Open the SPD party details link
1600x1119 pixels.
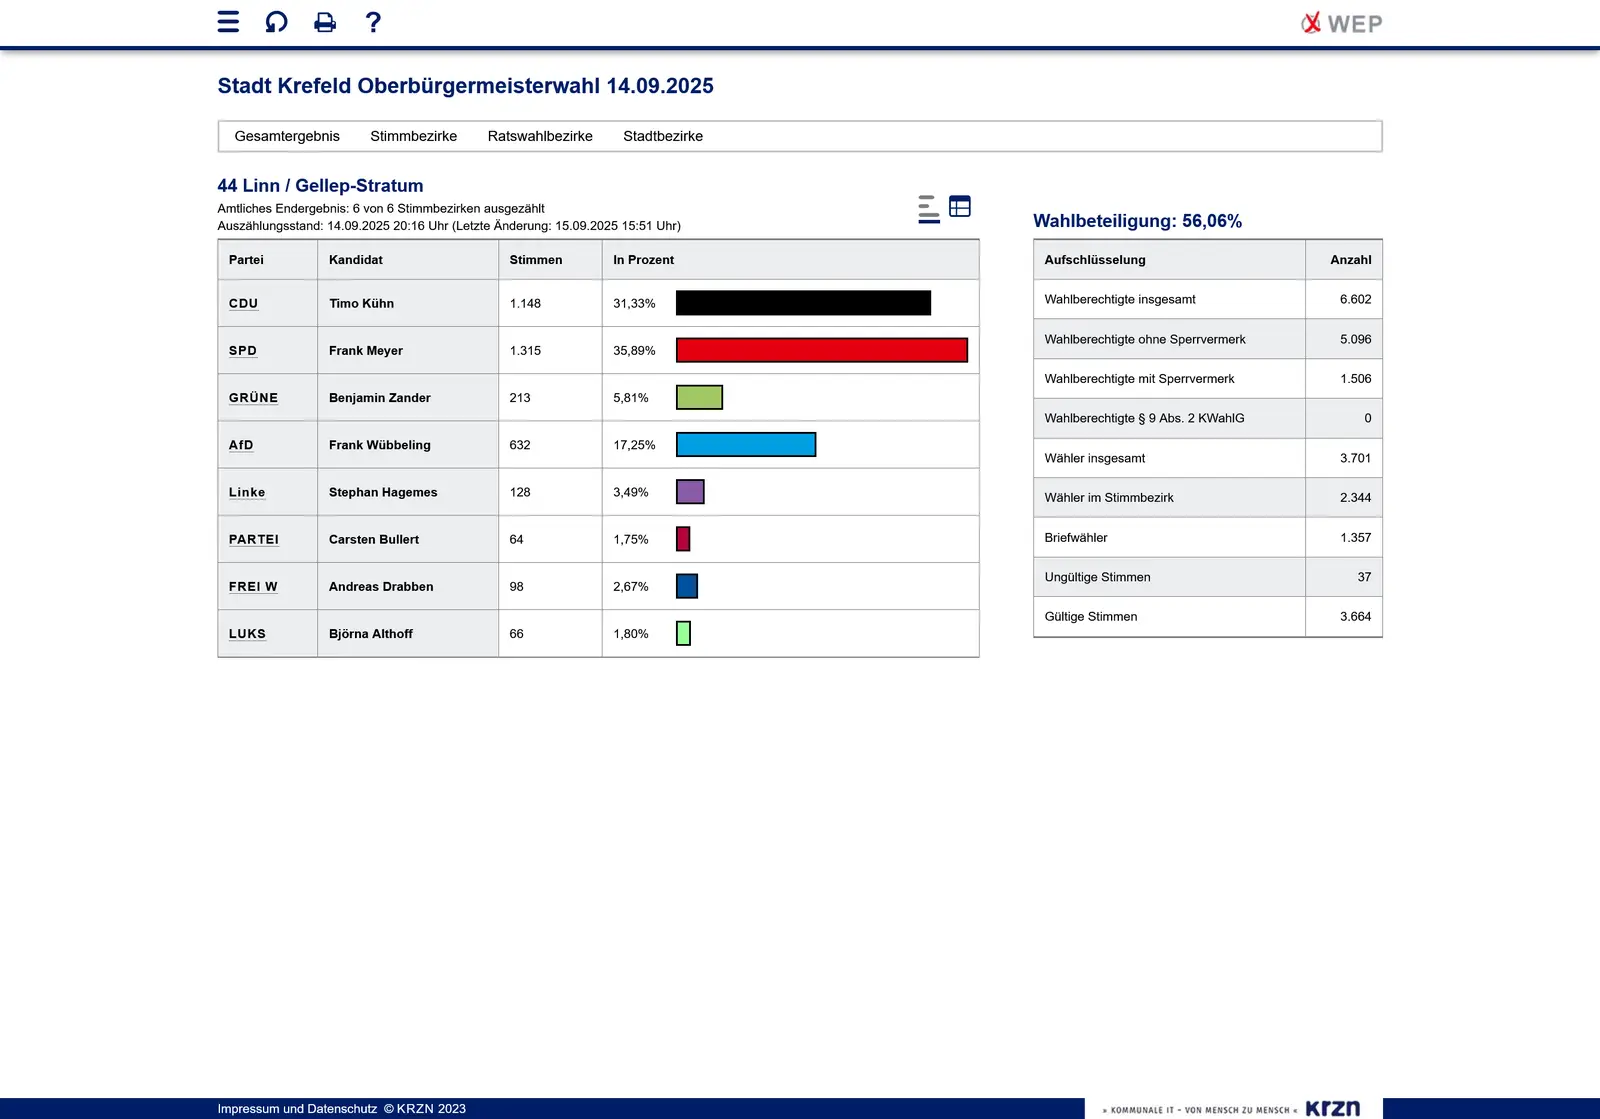click(243, 350)
